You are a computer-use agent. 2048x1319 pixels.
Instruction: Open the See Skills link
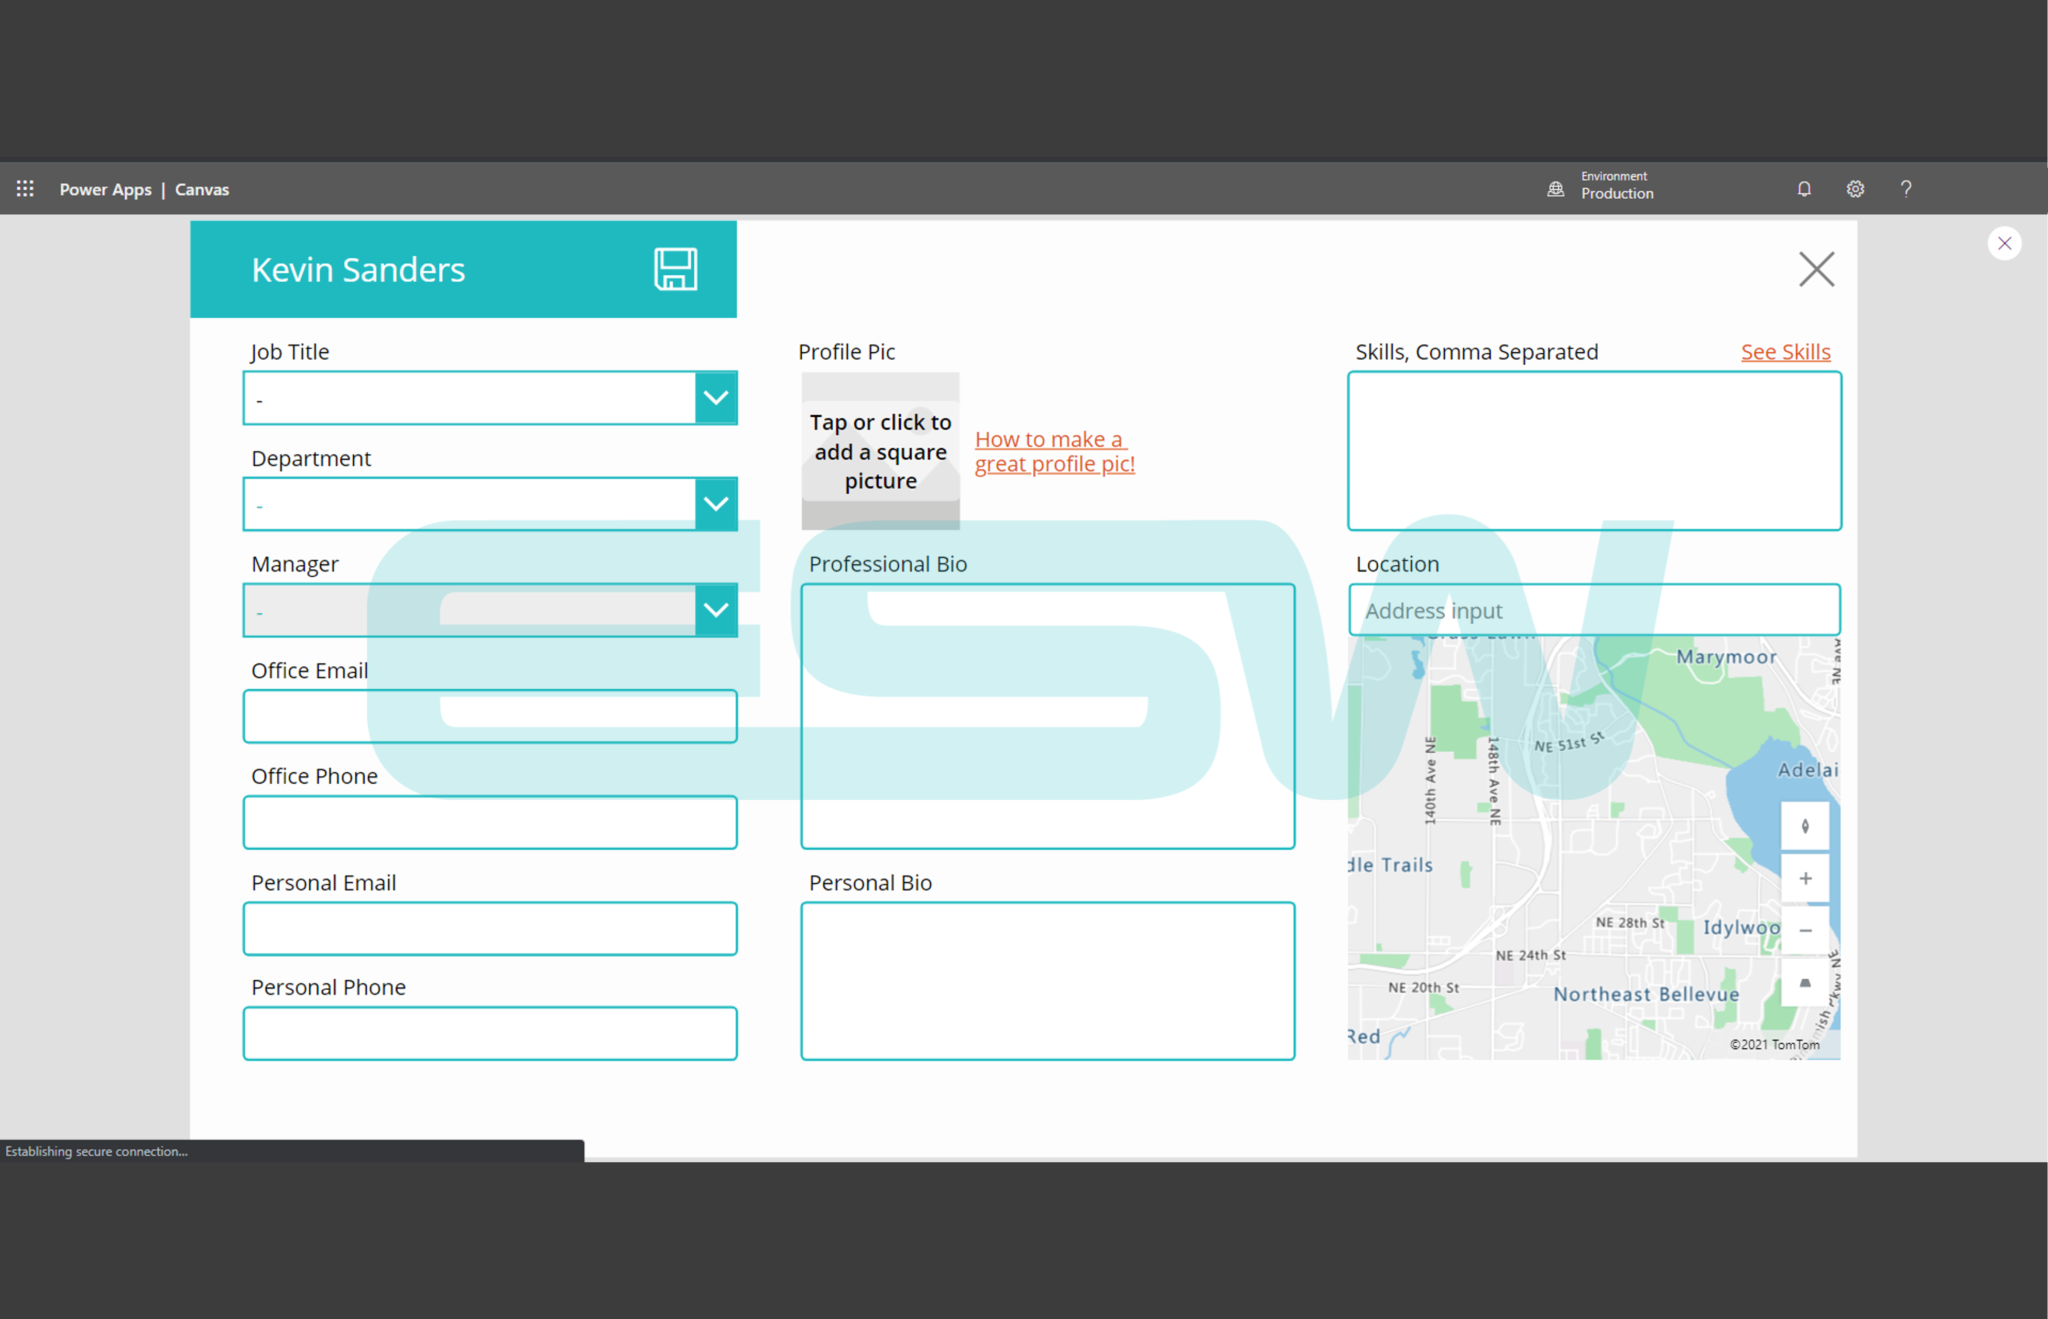pyautogui.click(x=1786, y=351)
